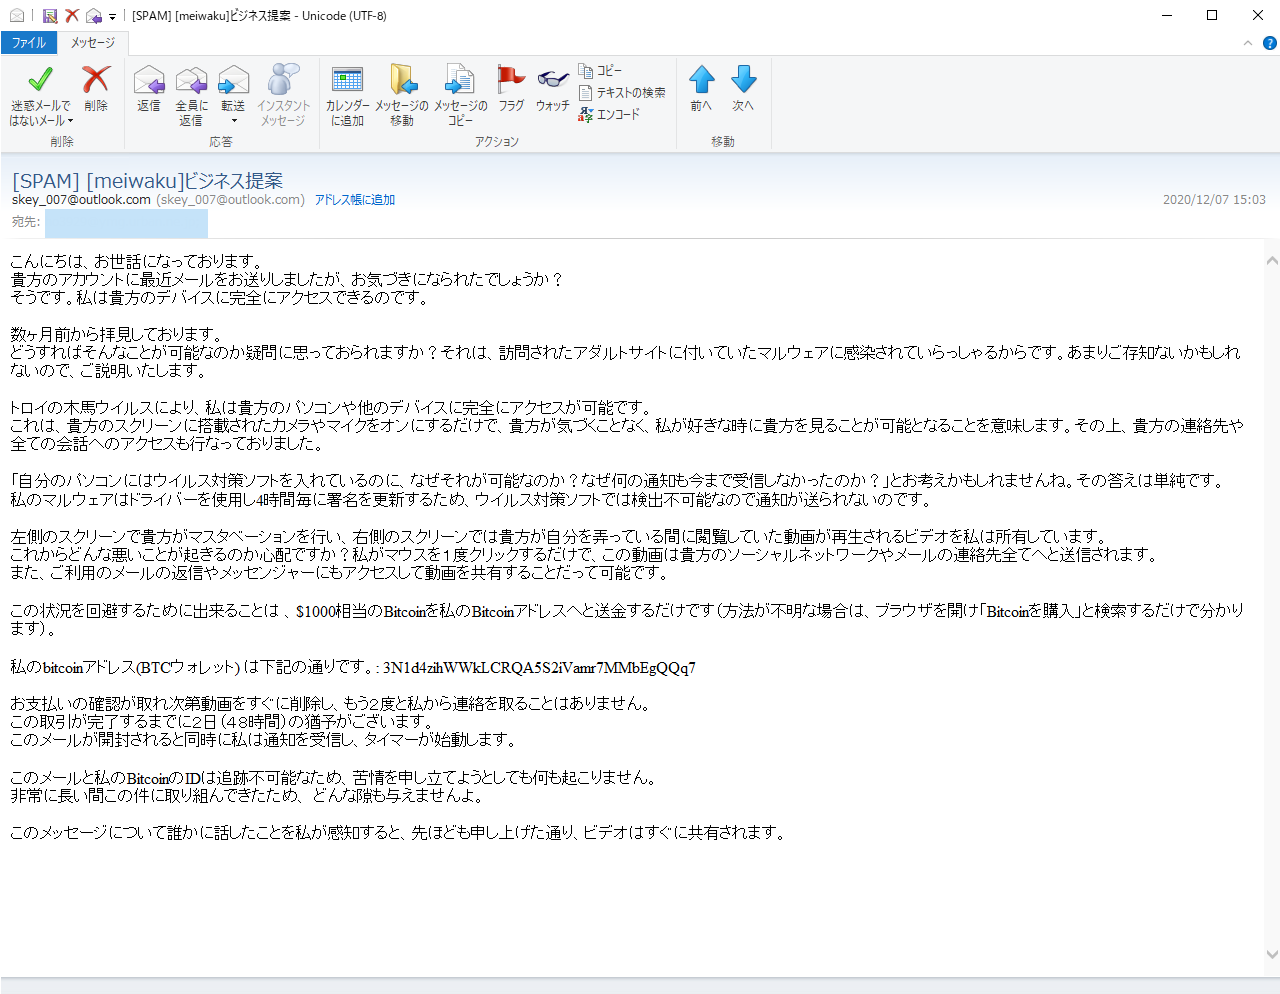Click the save icon in quick access toolbar

[x=49, y=16]
